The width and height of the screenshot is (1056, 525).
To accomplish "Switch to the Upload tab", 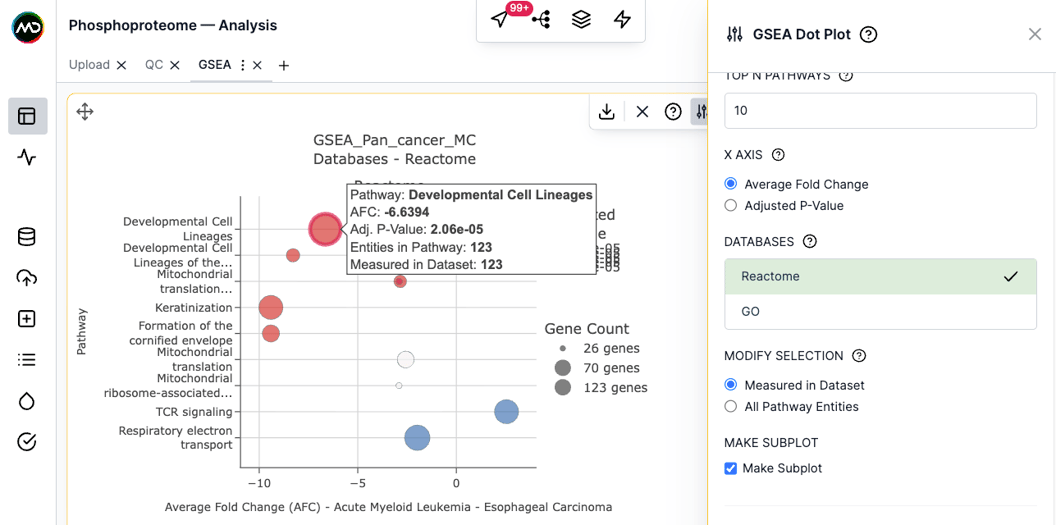I will 89,65.
